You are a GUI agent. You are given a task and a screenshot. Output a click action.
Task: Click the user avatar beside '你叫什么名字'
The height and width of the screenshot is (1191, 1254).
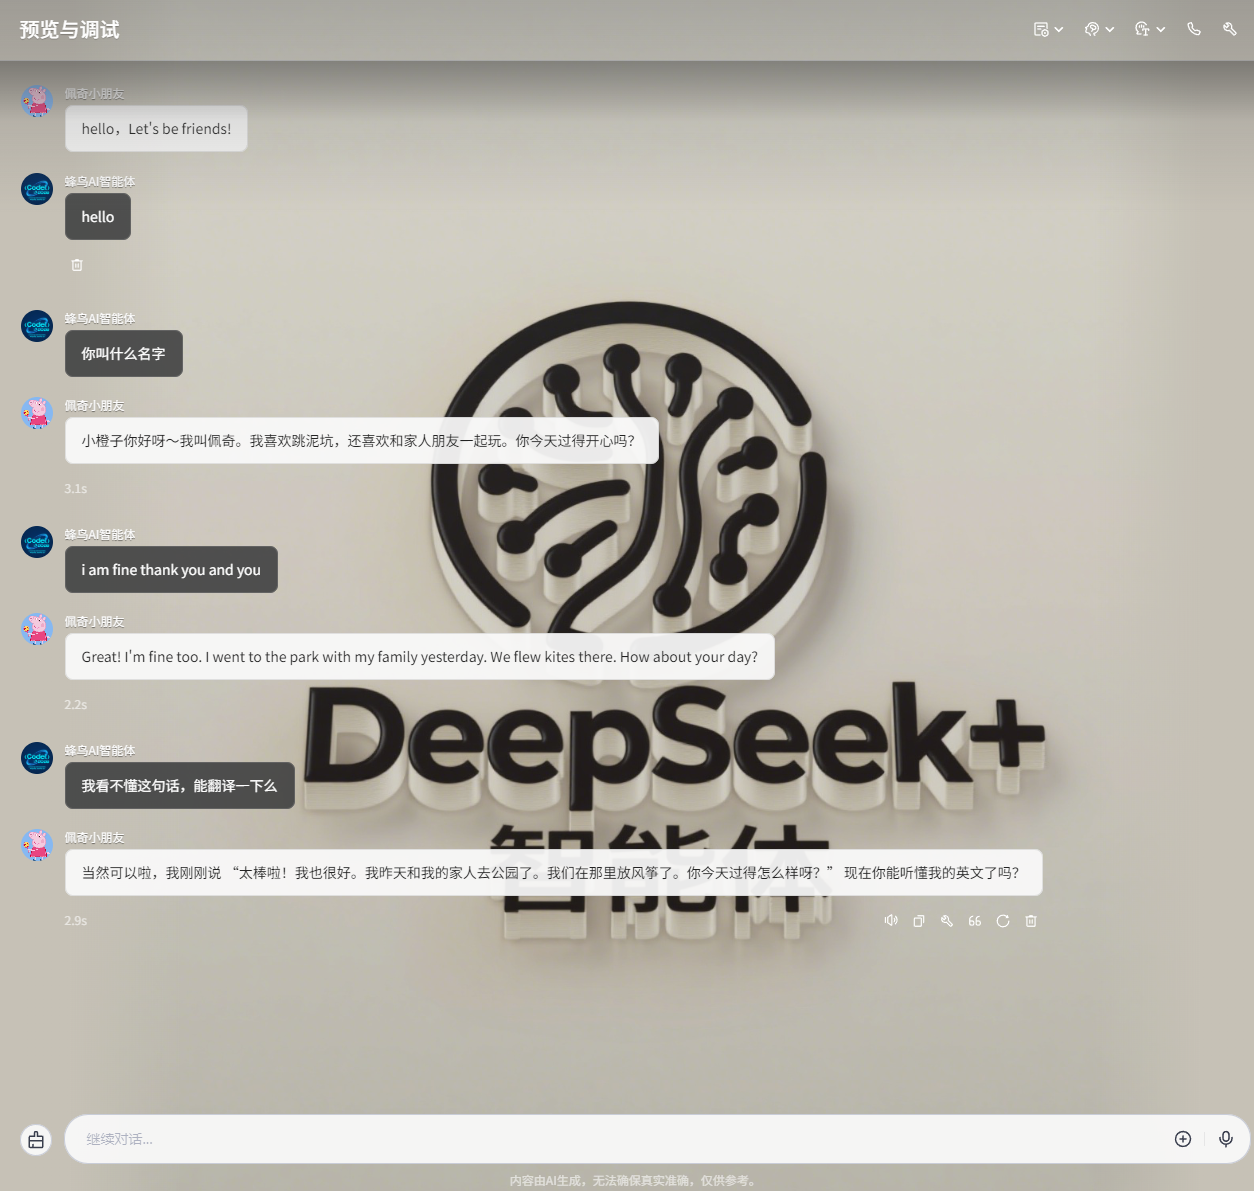[x=37, y=326]
